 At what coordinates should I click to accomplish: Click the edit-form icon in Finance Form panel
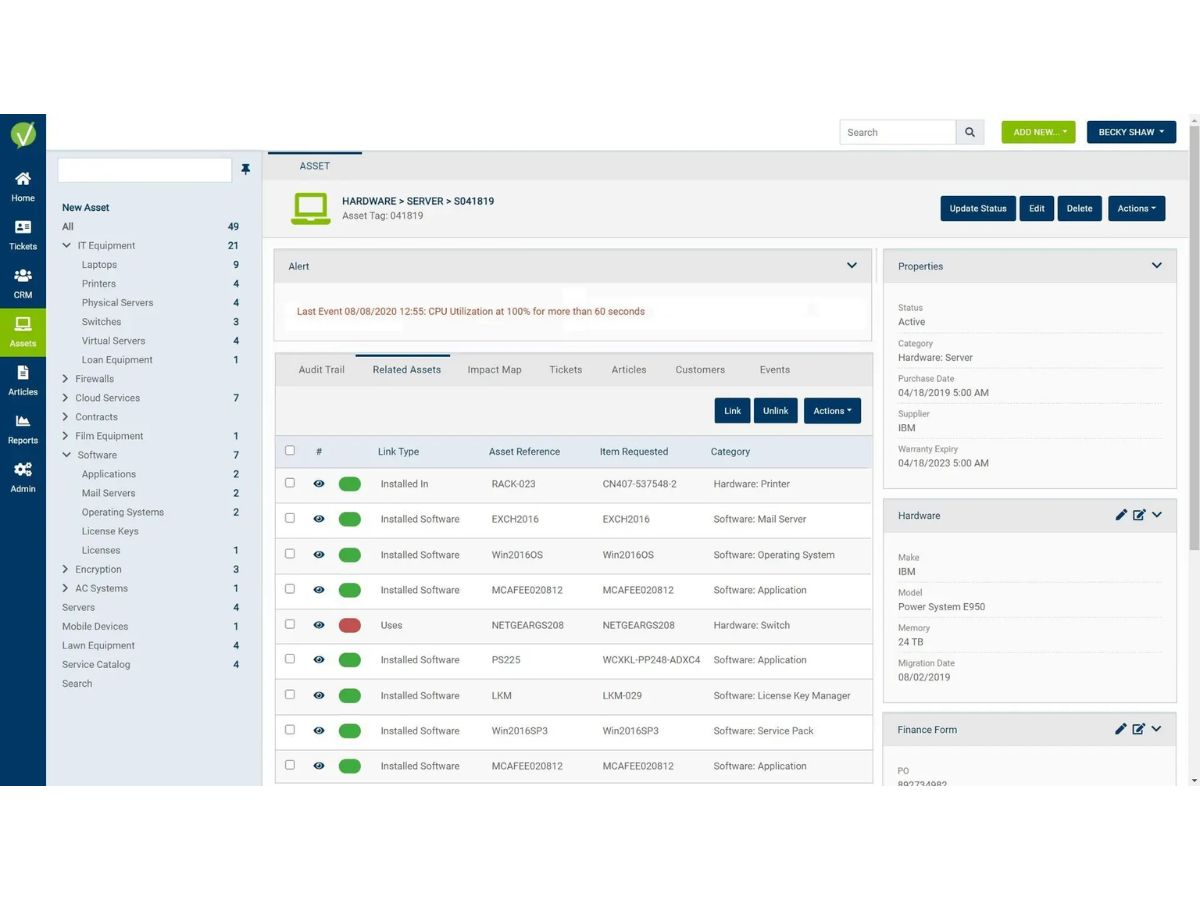pos(1139,729)
